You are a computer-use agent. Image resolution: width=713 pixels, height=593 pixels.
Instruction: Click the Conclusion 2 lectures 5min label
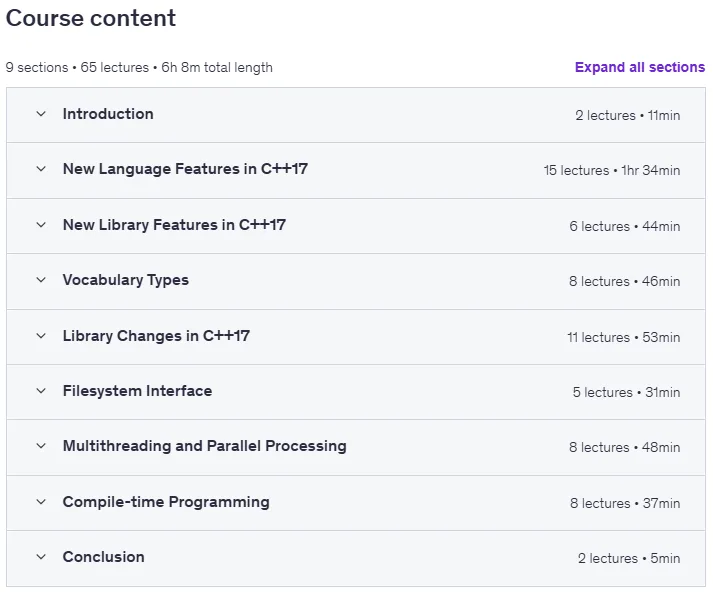[x=629, y=558]
